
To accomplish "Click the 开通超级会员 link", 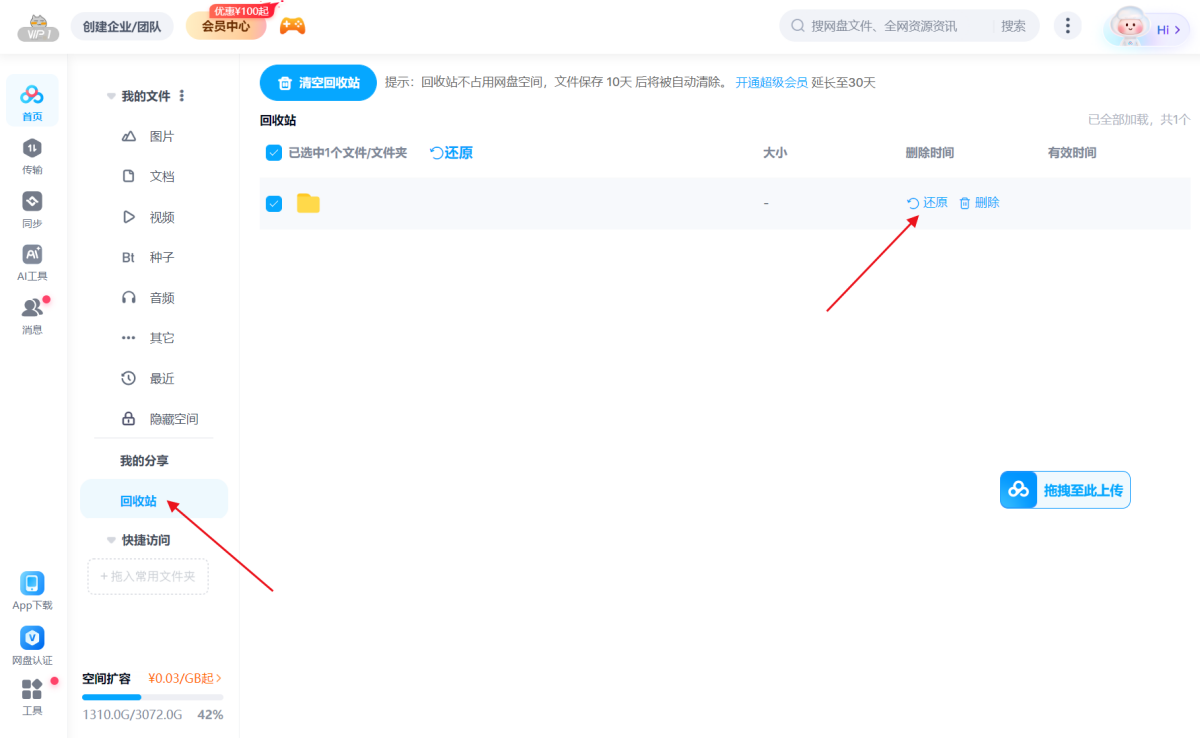I will (772, 83).
